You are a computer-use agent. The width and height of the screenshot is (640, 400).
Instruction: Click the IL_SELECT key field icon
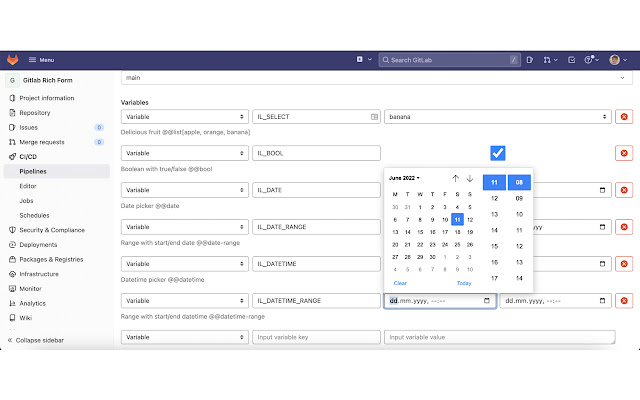coord(374,117)
